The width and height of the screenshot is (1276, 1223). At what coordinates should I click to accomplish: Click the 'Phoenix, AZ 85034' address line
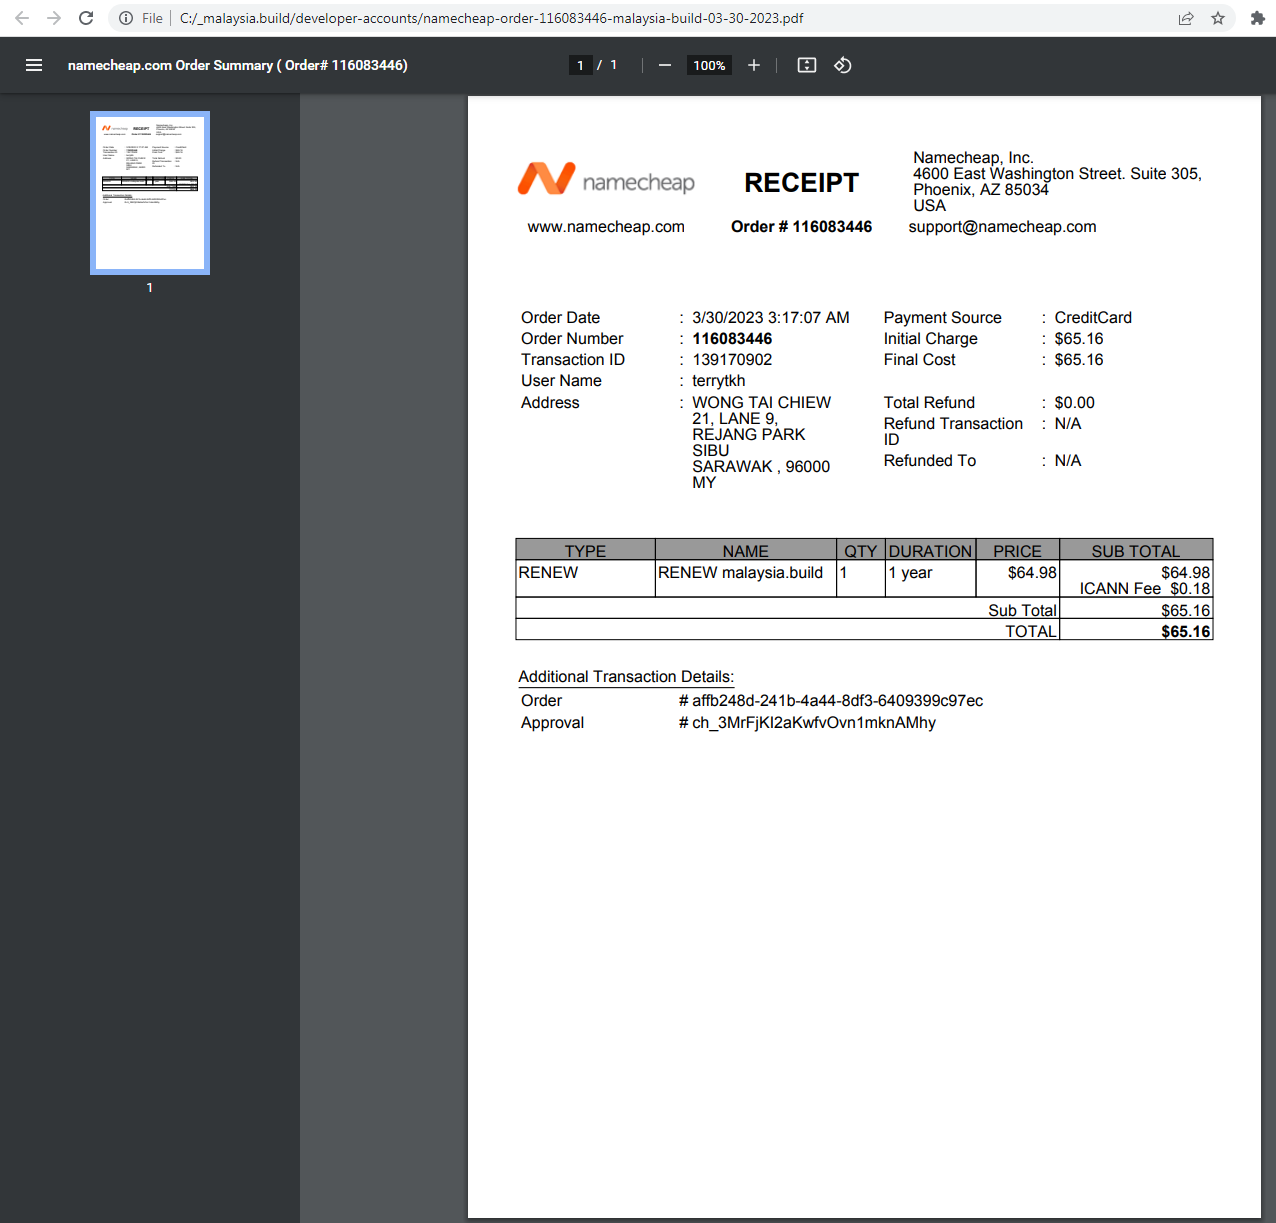click(981, 190)
